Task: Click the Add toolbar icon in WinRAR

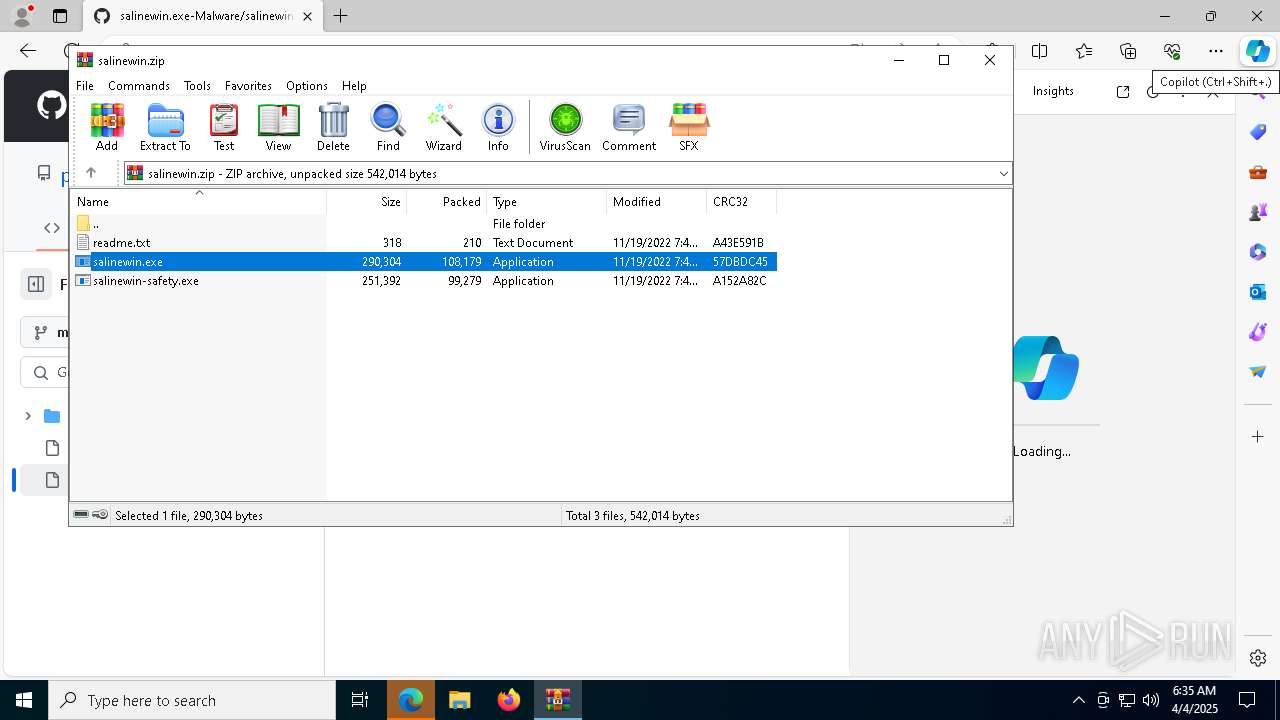Action: click(x=107, y=127)
